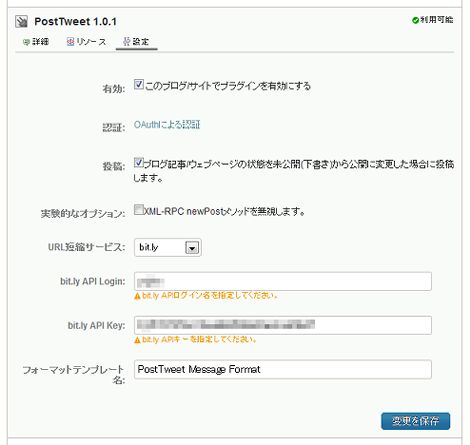
Task: Click the PostTweet plugin icon
Action: 22,21
